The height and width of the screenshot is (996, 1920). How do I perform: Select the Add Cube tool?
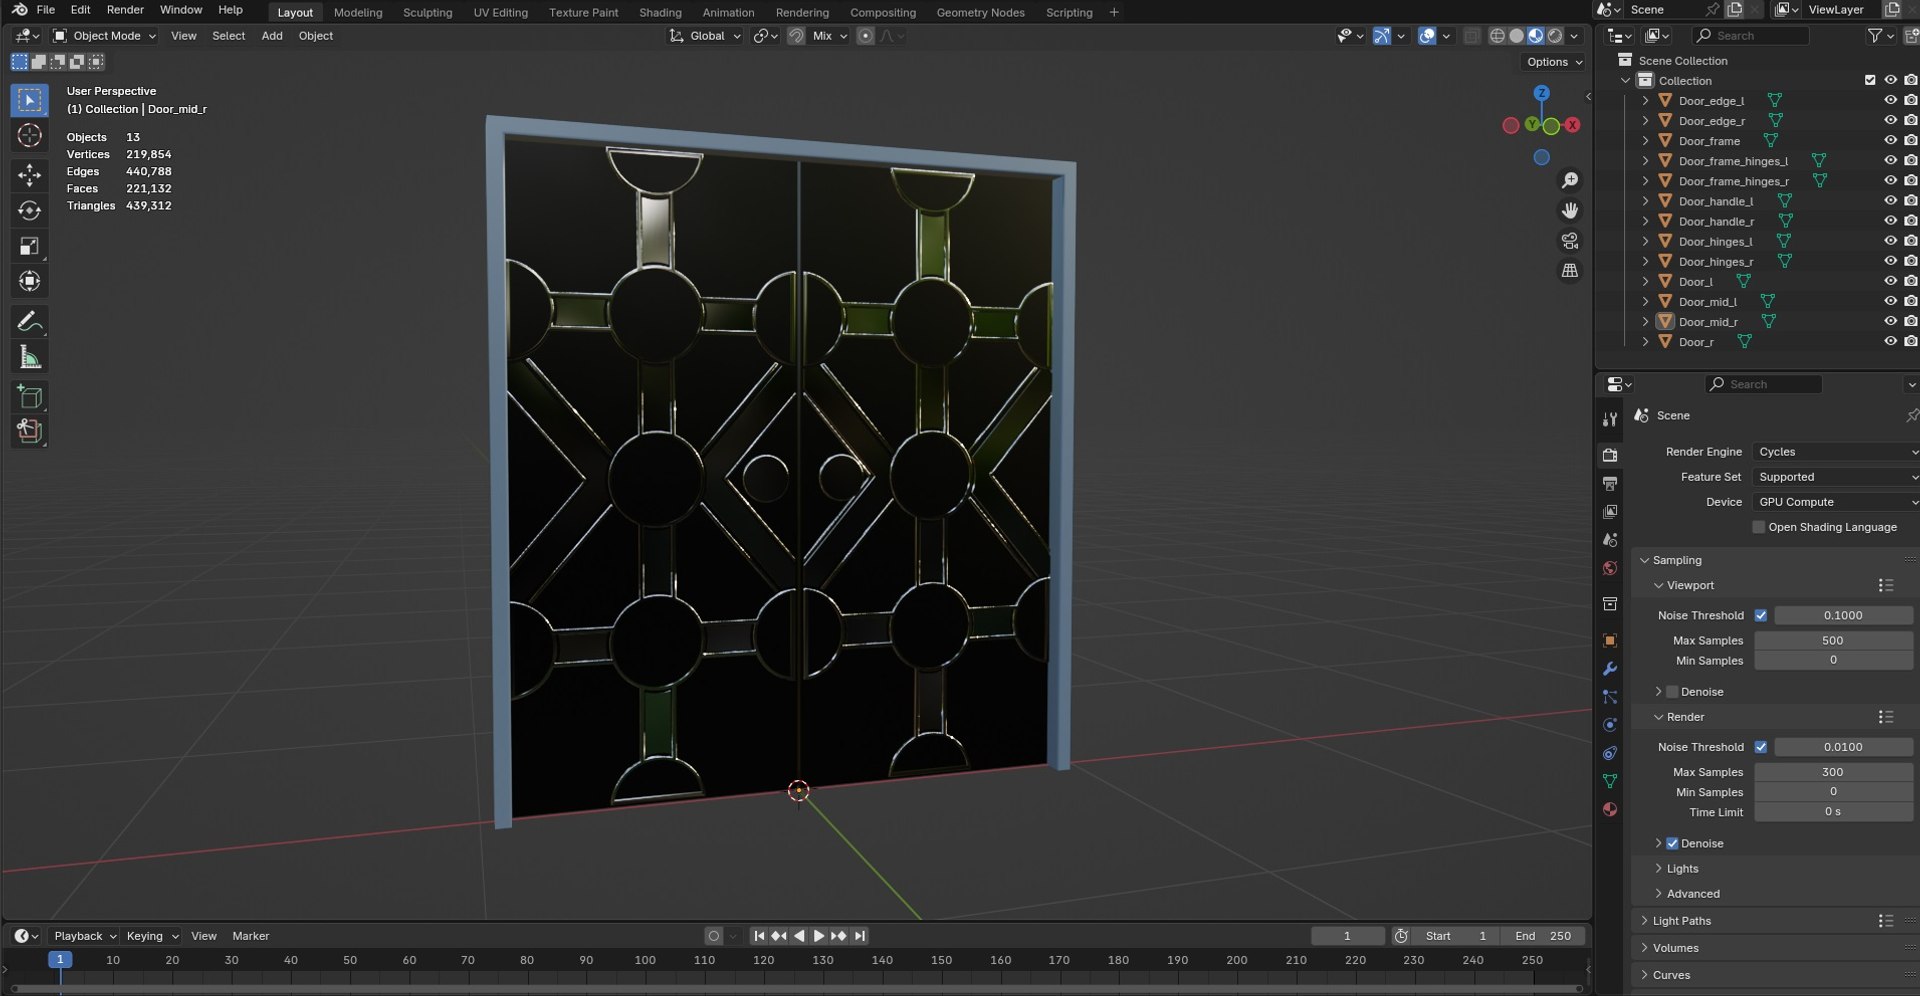pos(29,397)
